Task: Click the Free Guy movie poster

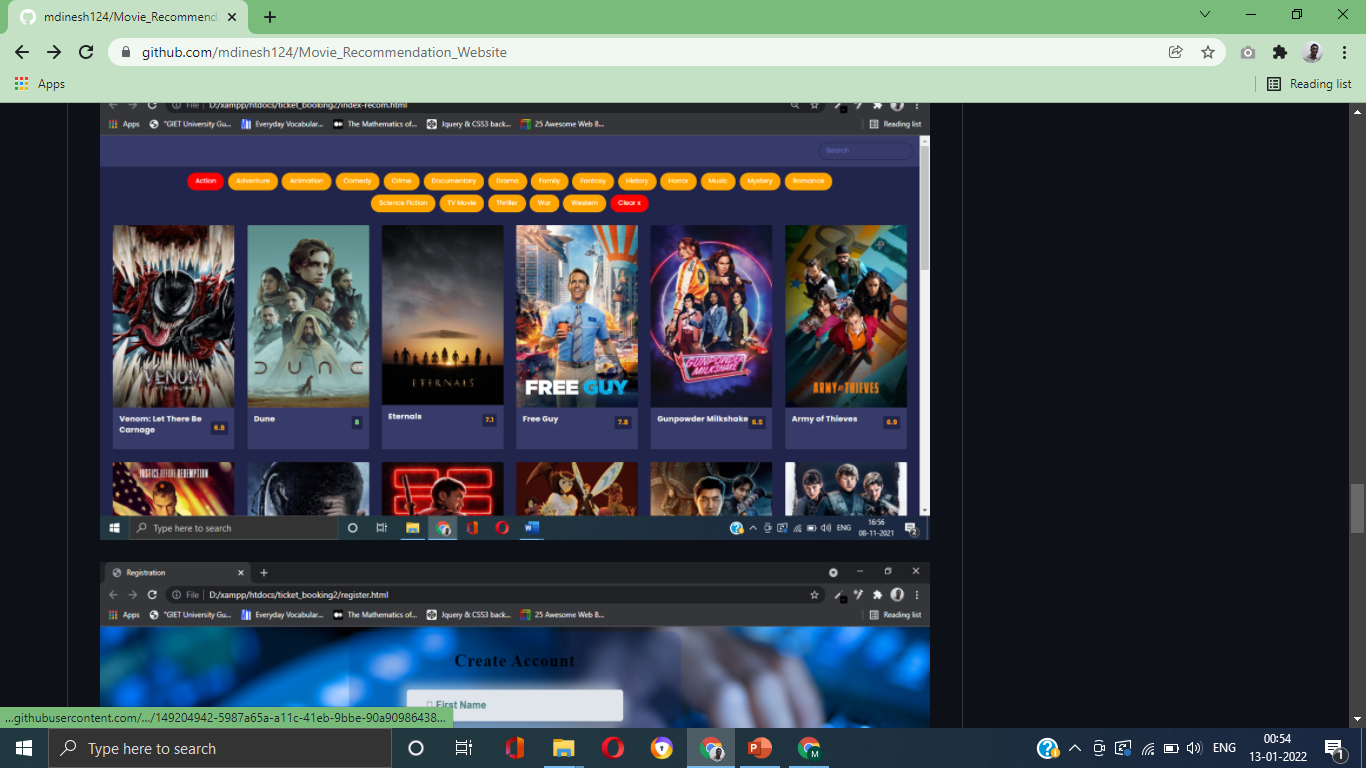Action: click(x=577, y=316)
